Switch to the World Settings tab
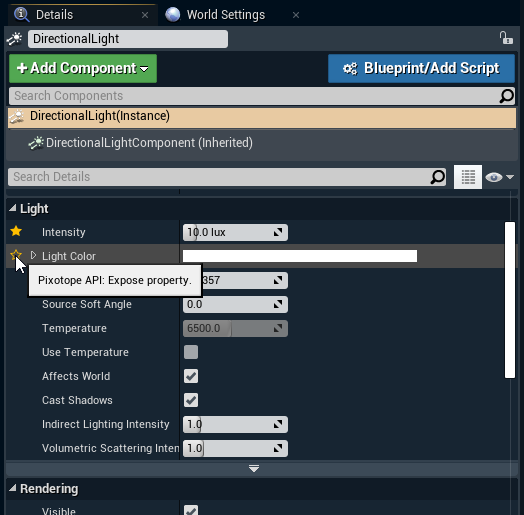The image size is (524, 515). coord(226,15)
